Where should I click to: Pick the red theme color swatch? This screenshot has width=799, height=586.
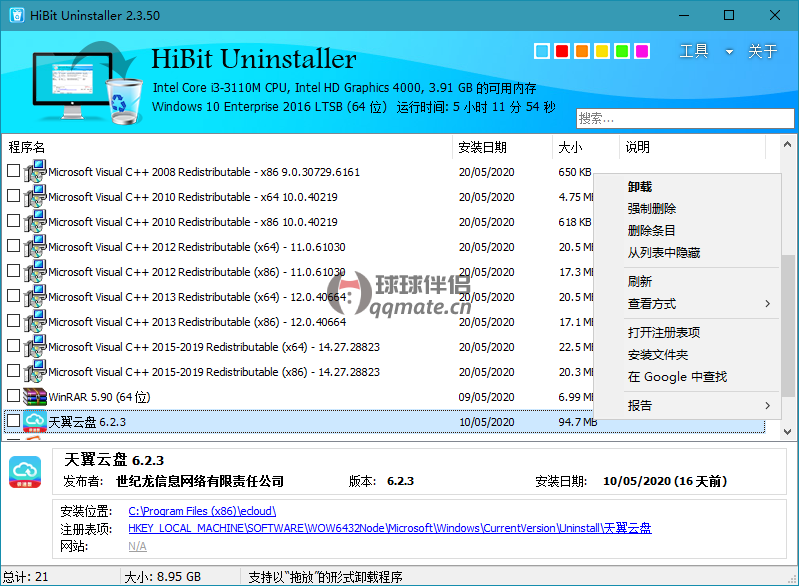pyautogui.click(x=562, y=51)
